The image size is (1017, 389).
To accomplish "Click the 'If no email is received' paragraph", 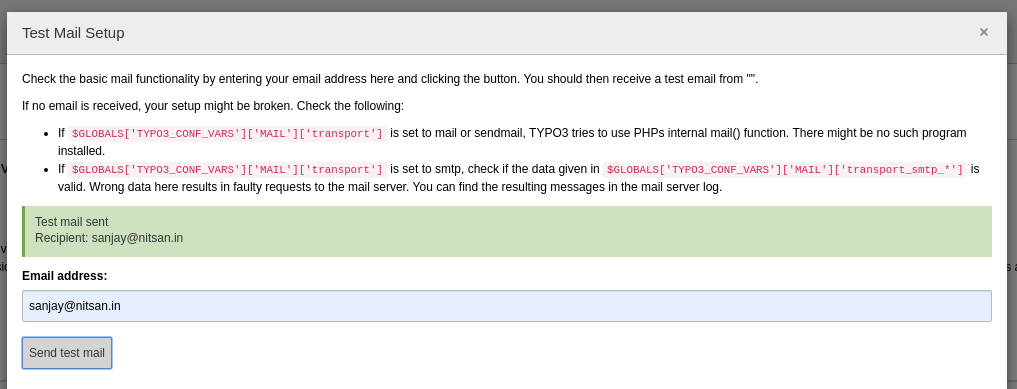I will tap(213, 106).
